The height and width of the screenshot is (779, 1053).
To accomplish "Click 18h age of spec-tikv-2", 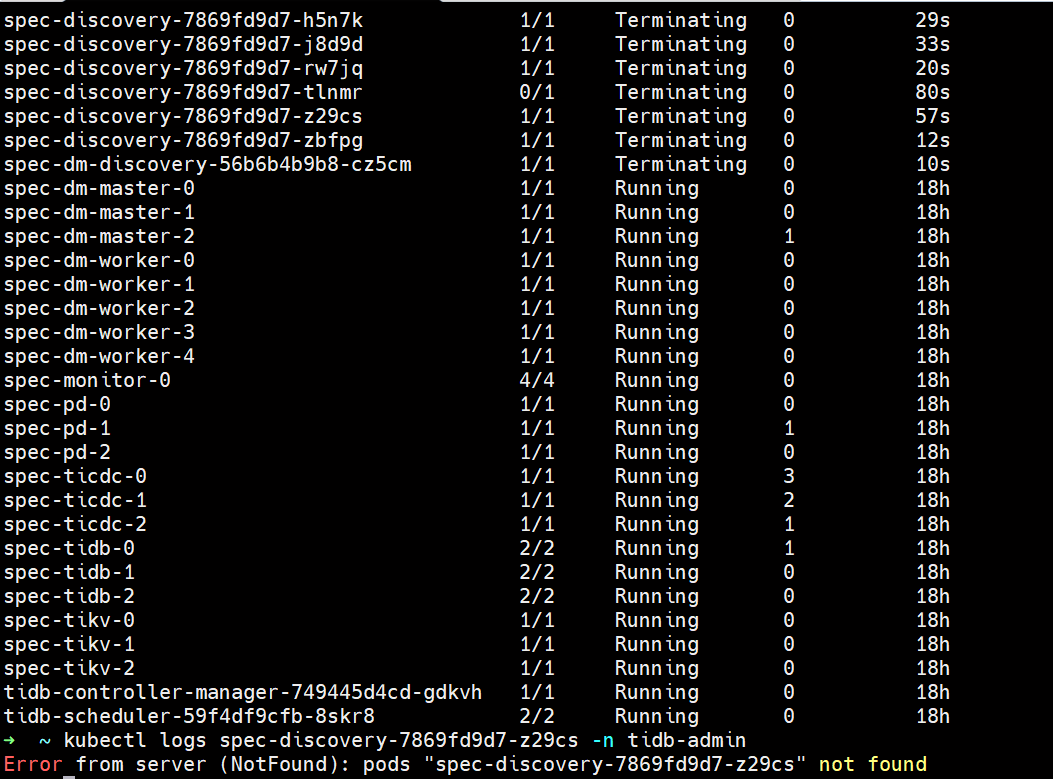I will click(x=933, y=669).
